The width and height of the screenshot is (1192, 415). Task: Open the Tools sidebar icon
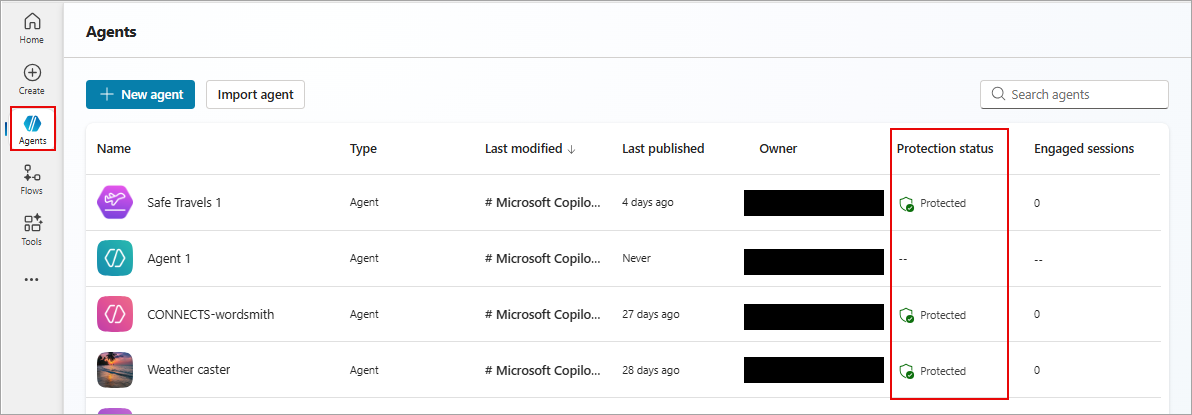pos(32,224)
